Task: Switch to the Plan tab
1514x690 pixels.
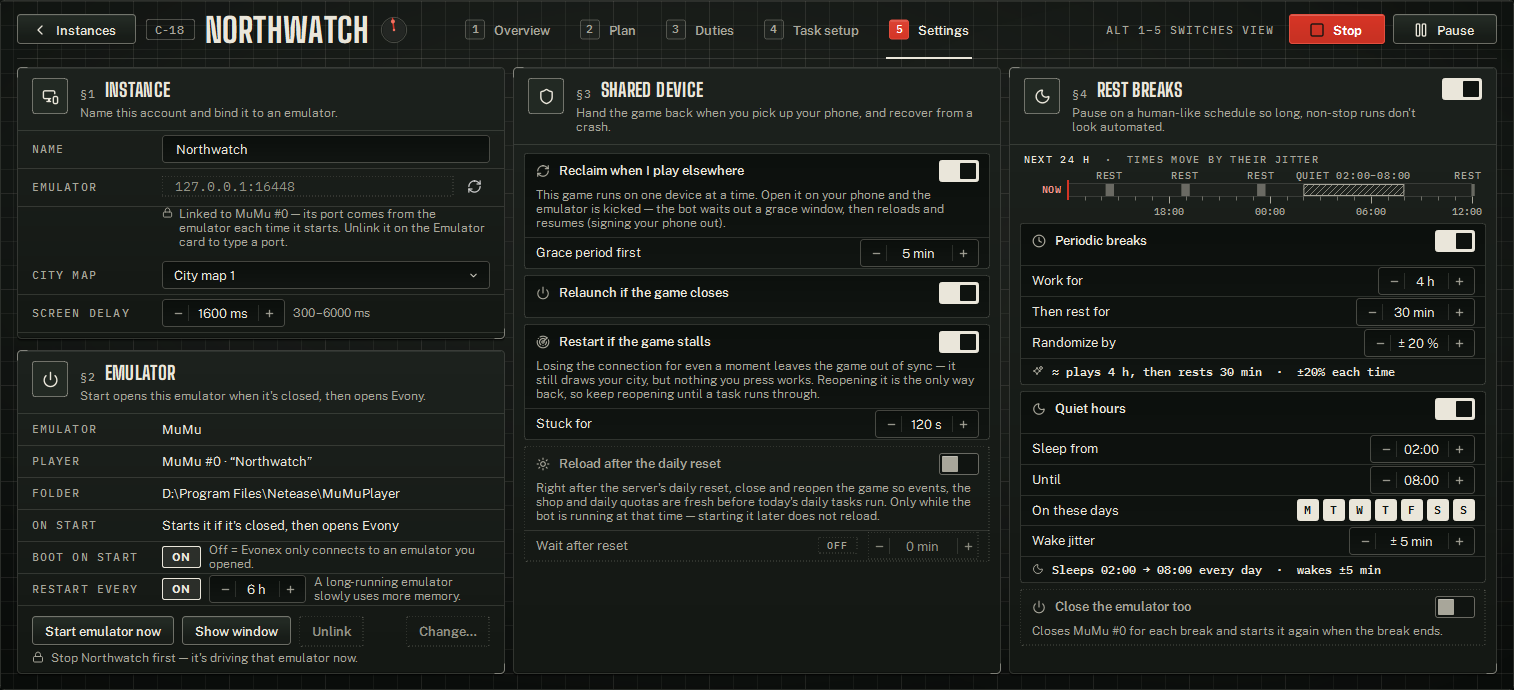Action: click(609, 30)
